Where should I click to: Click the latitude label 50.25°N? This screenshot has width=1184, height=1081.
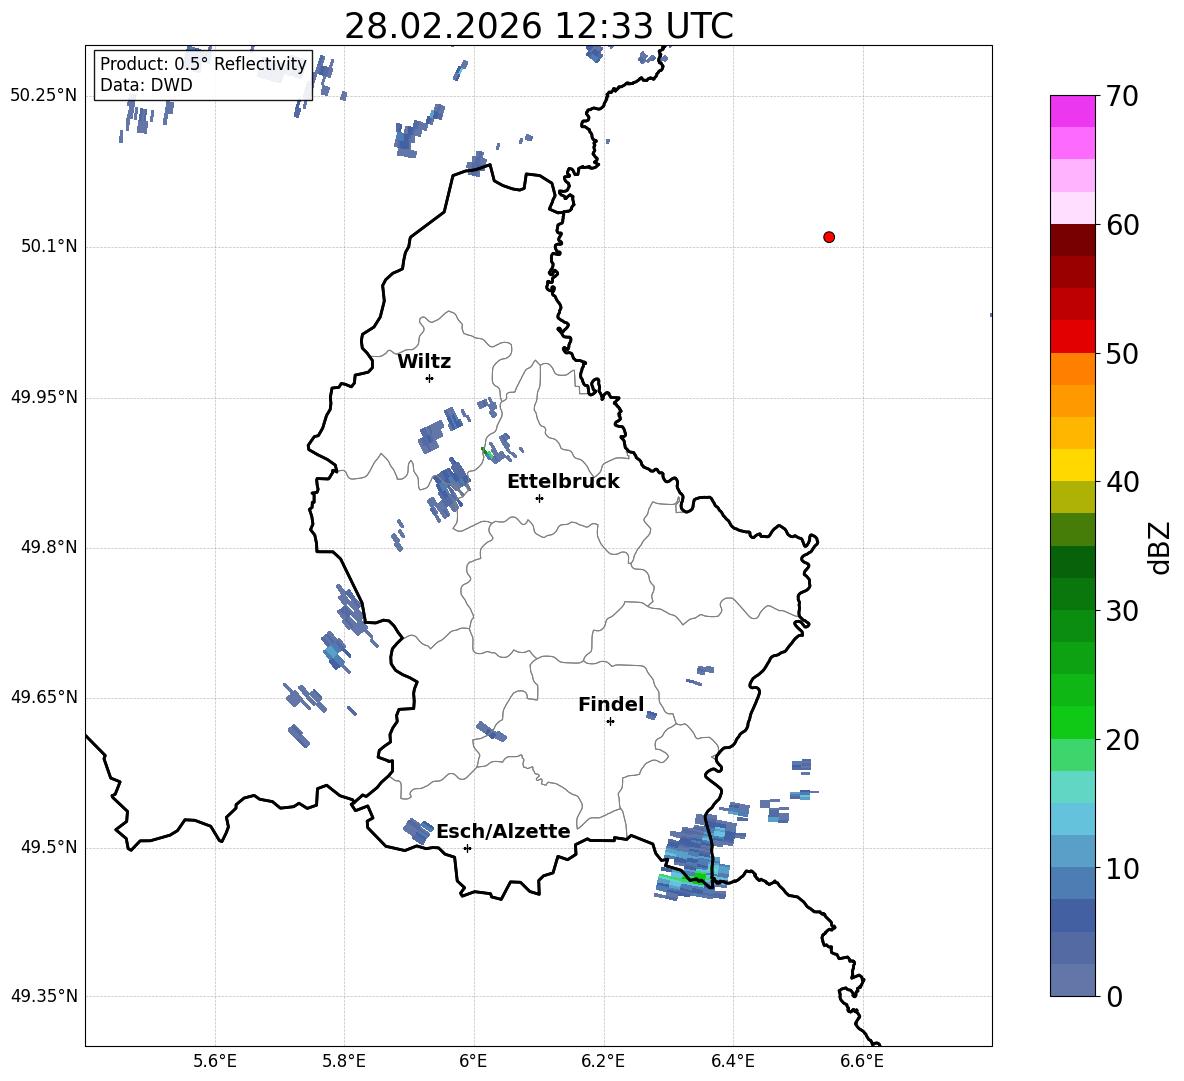coord(43,96)
